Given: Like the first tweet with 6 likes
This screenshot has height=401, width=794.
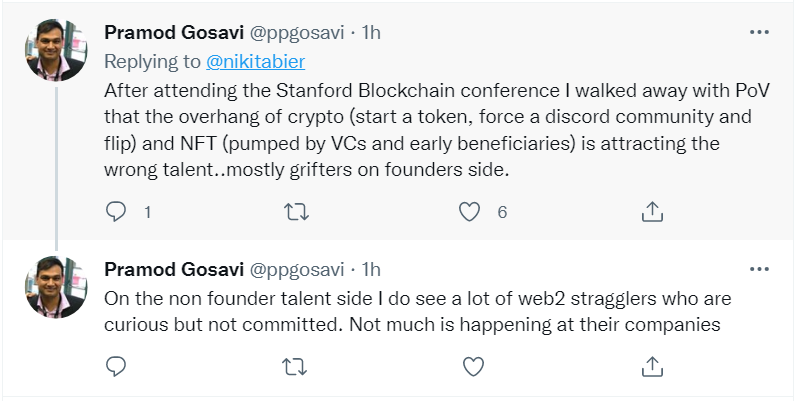Looking at the screenshot, I should coord(469,211).
